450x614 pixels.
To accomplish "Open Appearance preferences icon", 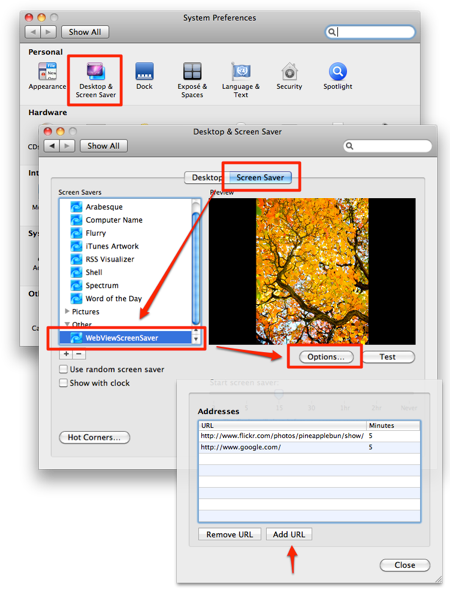I will [47, 72].
